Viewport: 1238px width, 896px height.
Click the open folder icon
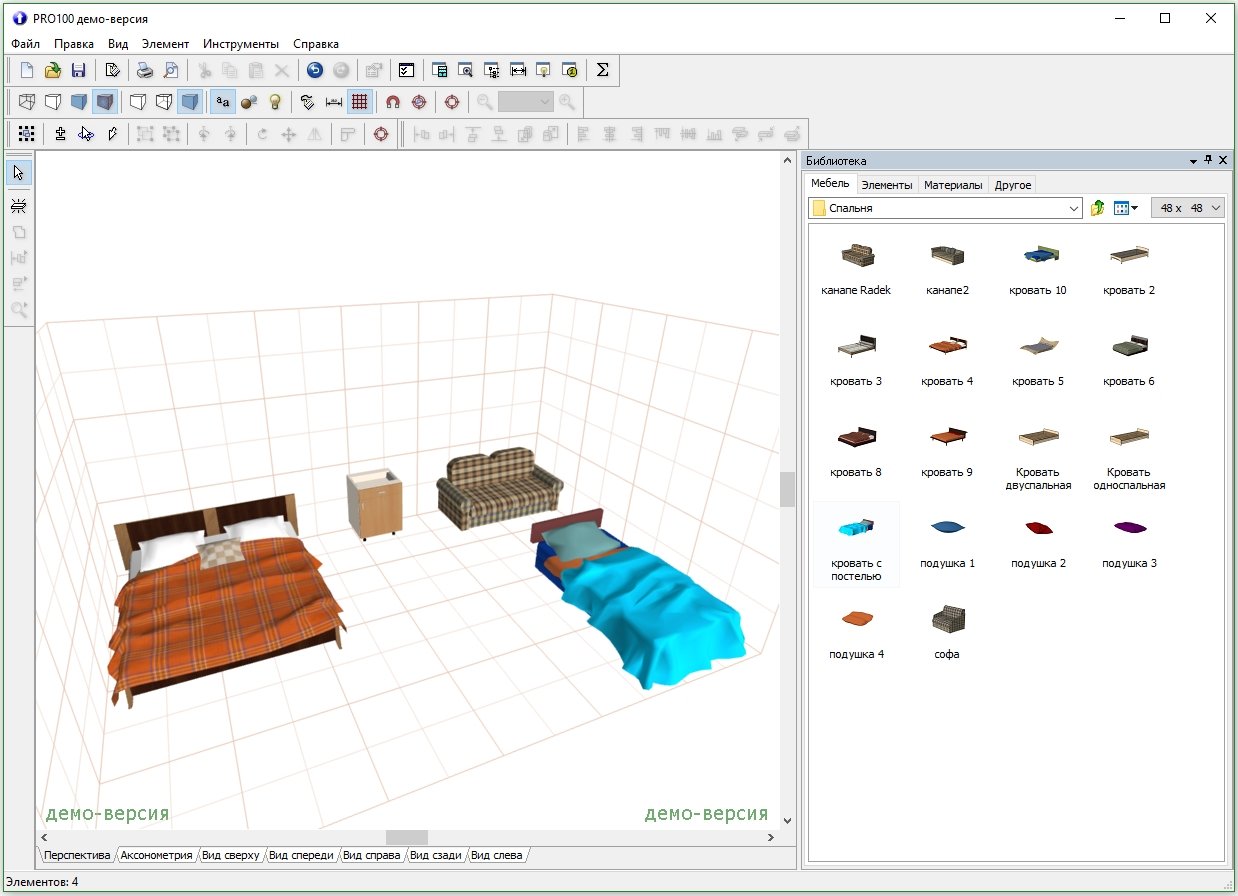[x=52, y=70]
